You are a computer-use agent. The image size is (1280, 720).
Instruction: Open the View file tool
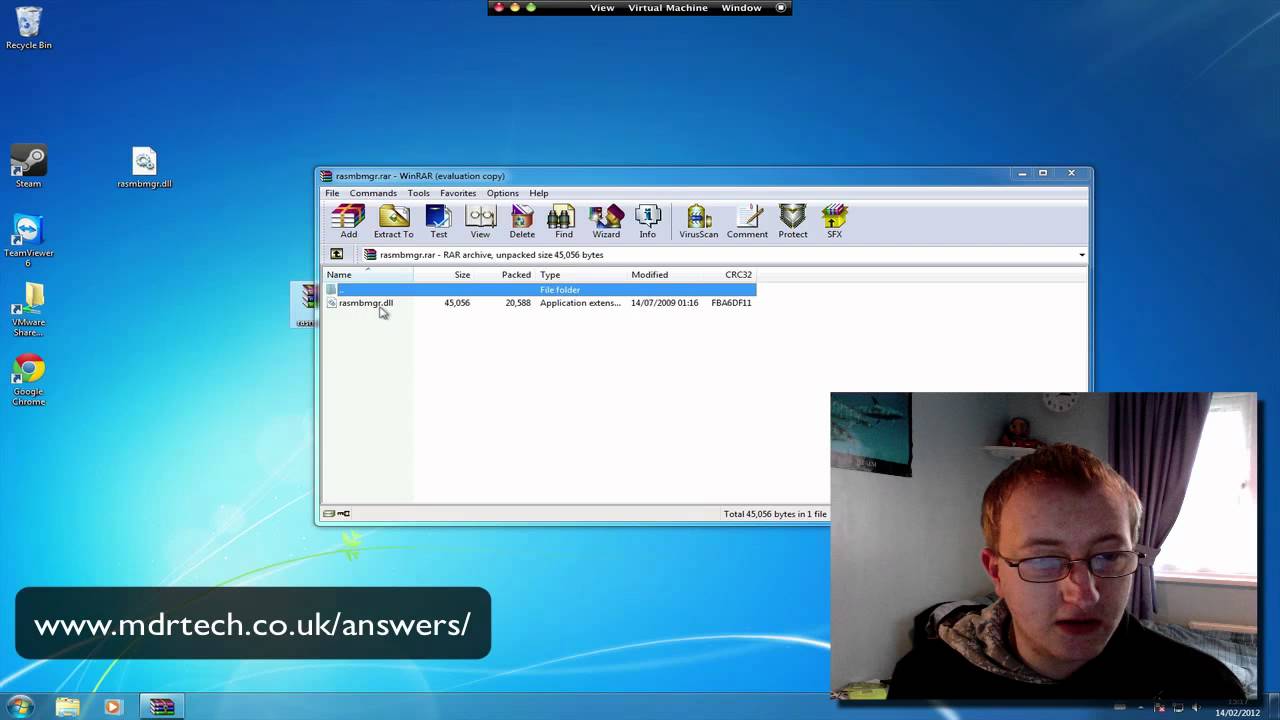pos(480,221)
